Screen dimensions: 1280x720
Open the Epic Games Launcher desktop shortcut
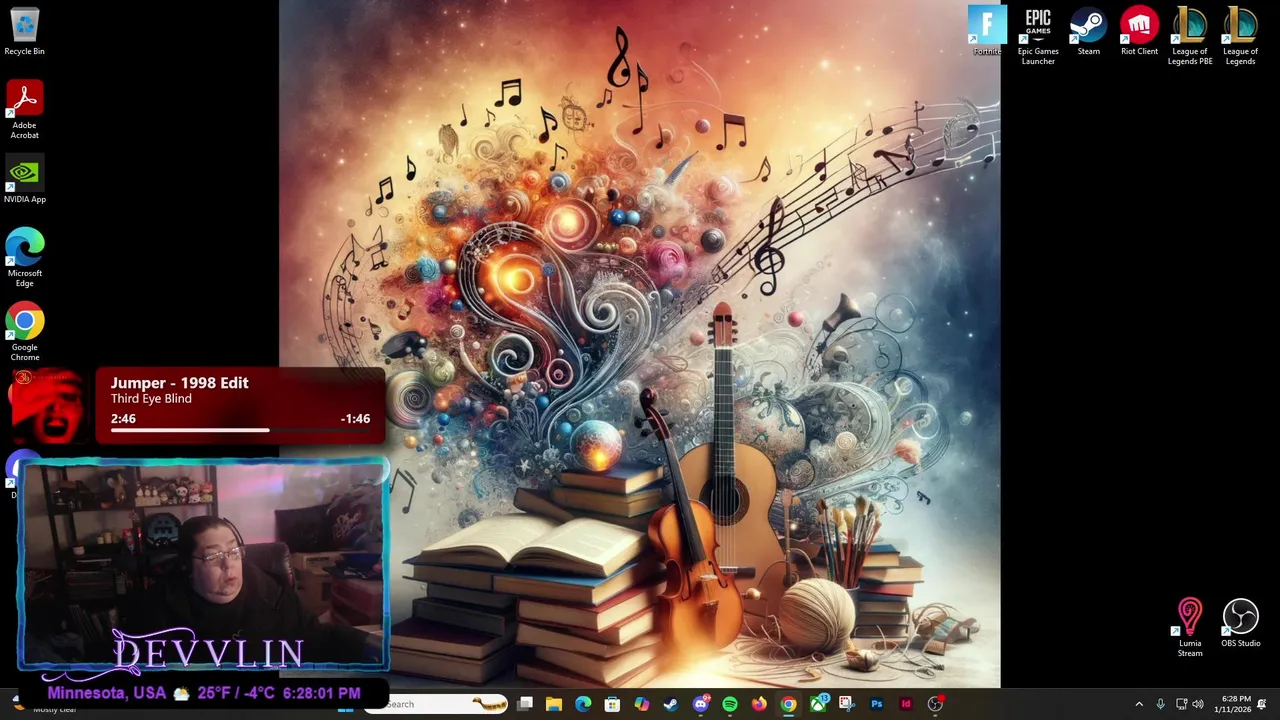pyautogui.click(x=1038, y=37)
